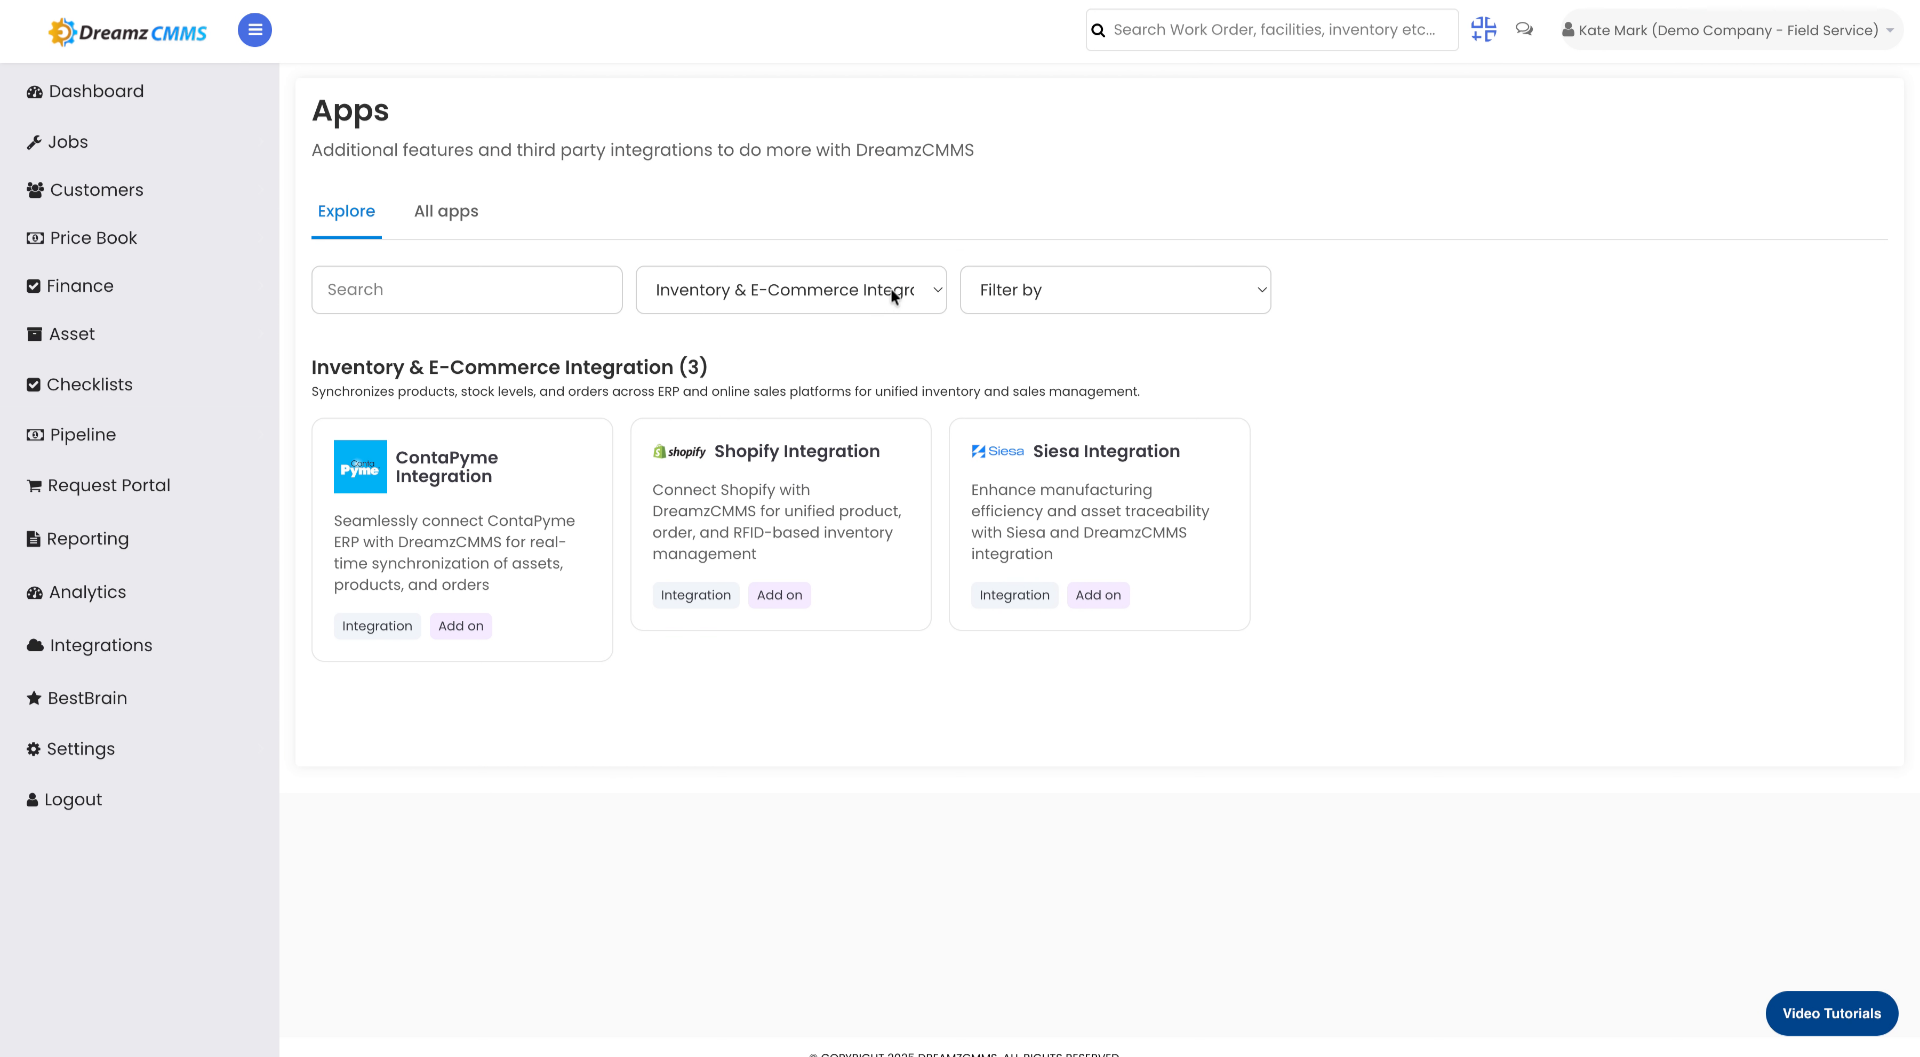
Task: Open the Integrations cloud icon
Action: point(33,645)
